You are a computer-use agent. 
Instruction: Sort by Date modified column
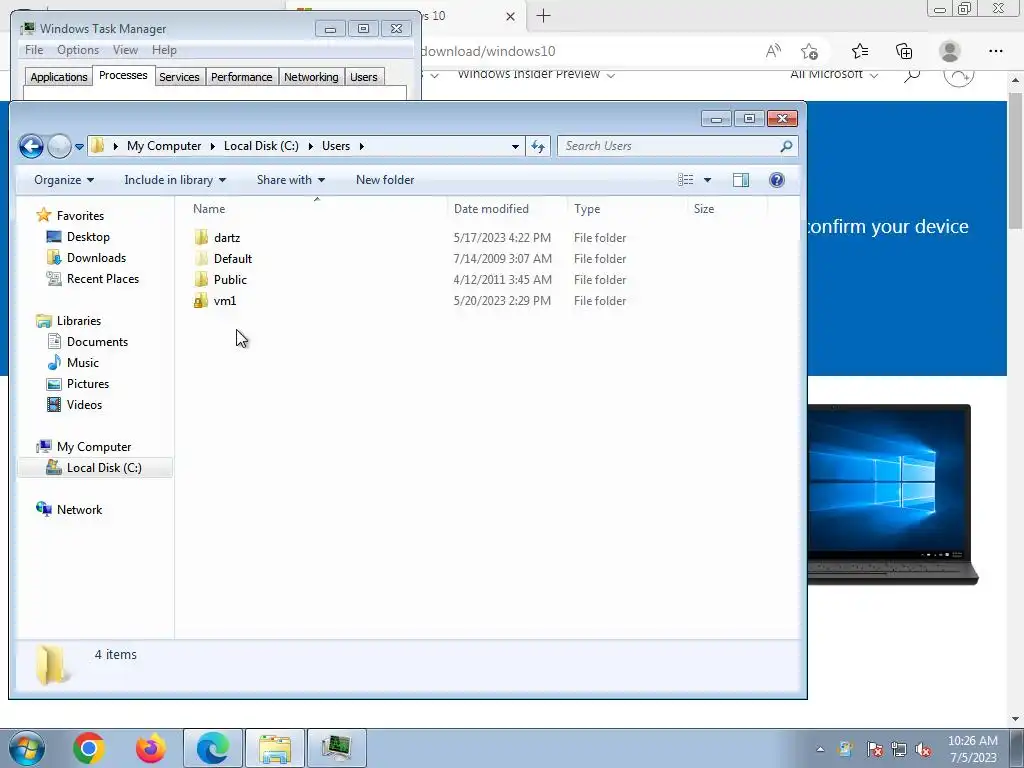pyautogui.click(x=491, y=209)
